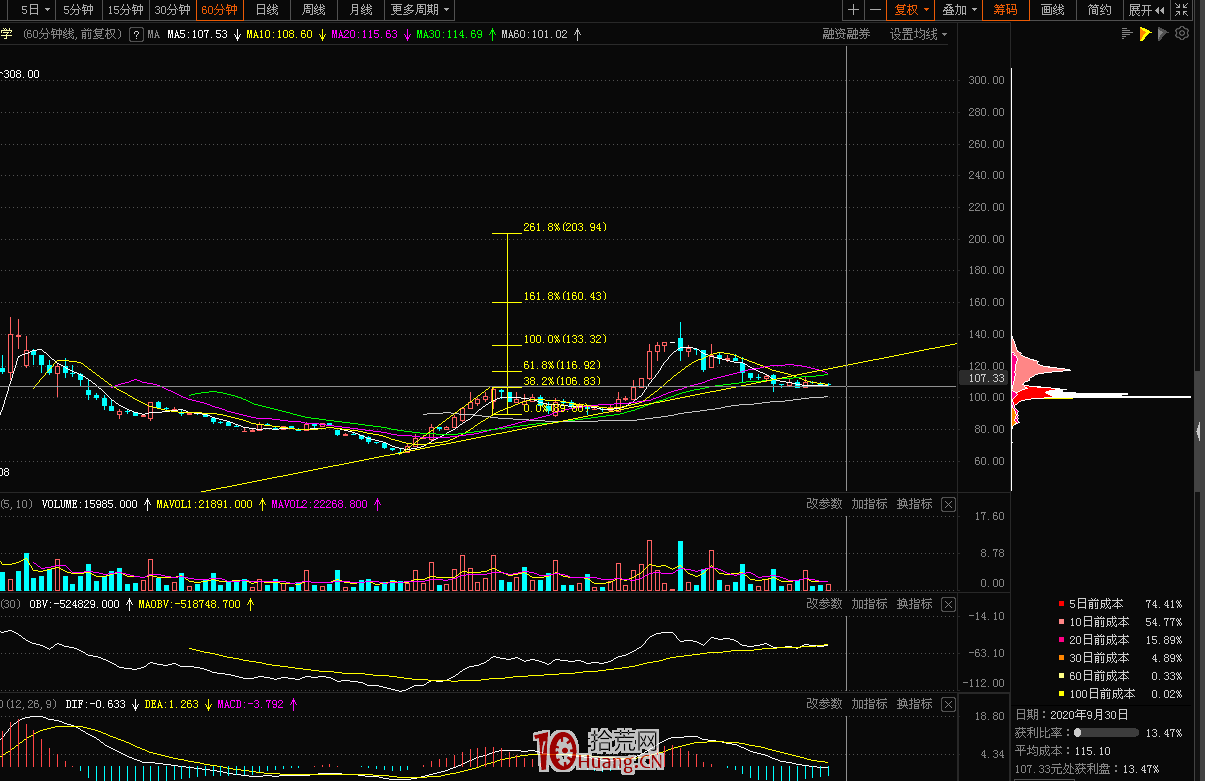Click the MA10:108.60 value label
This screenshot has height=781, width=1205.
pyautogui.click(x=279, y=34)
